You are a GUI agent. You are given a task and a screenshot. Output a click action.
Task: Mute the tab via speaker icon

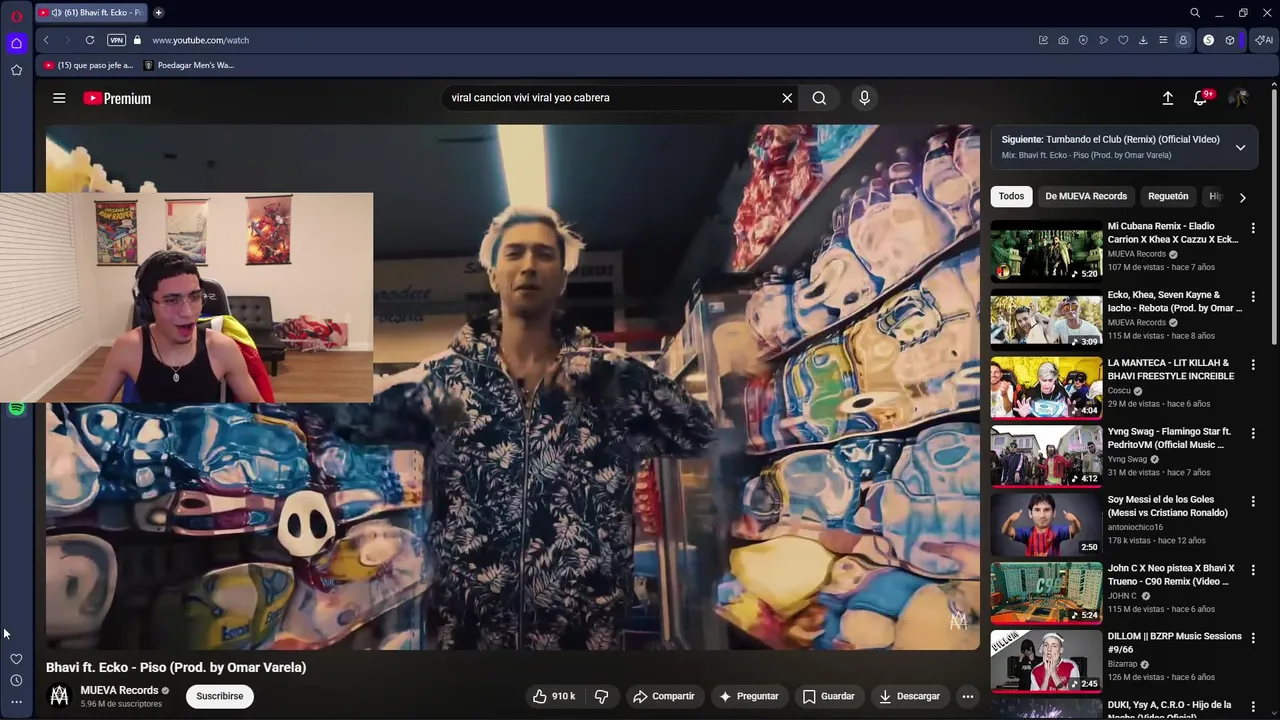pos(56,13)
